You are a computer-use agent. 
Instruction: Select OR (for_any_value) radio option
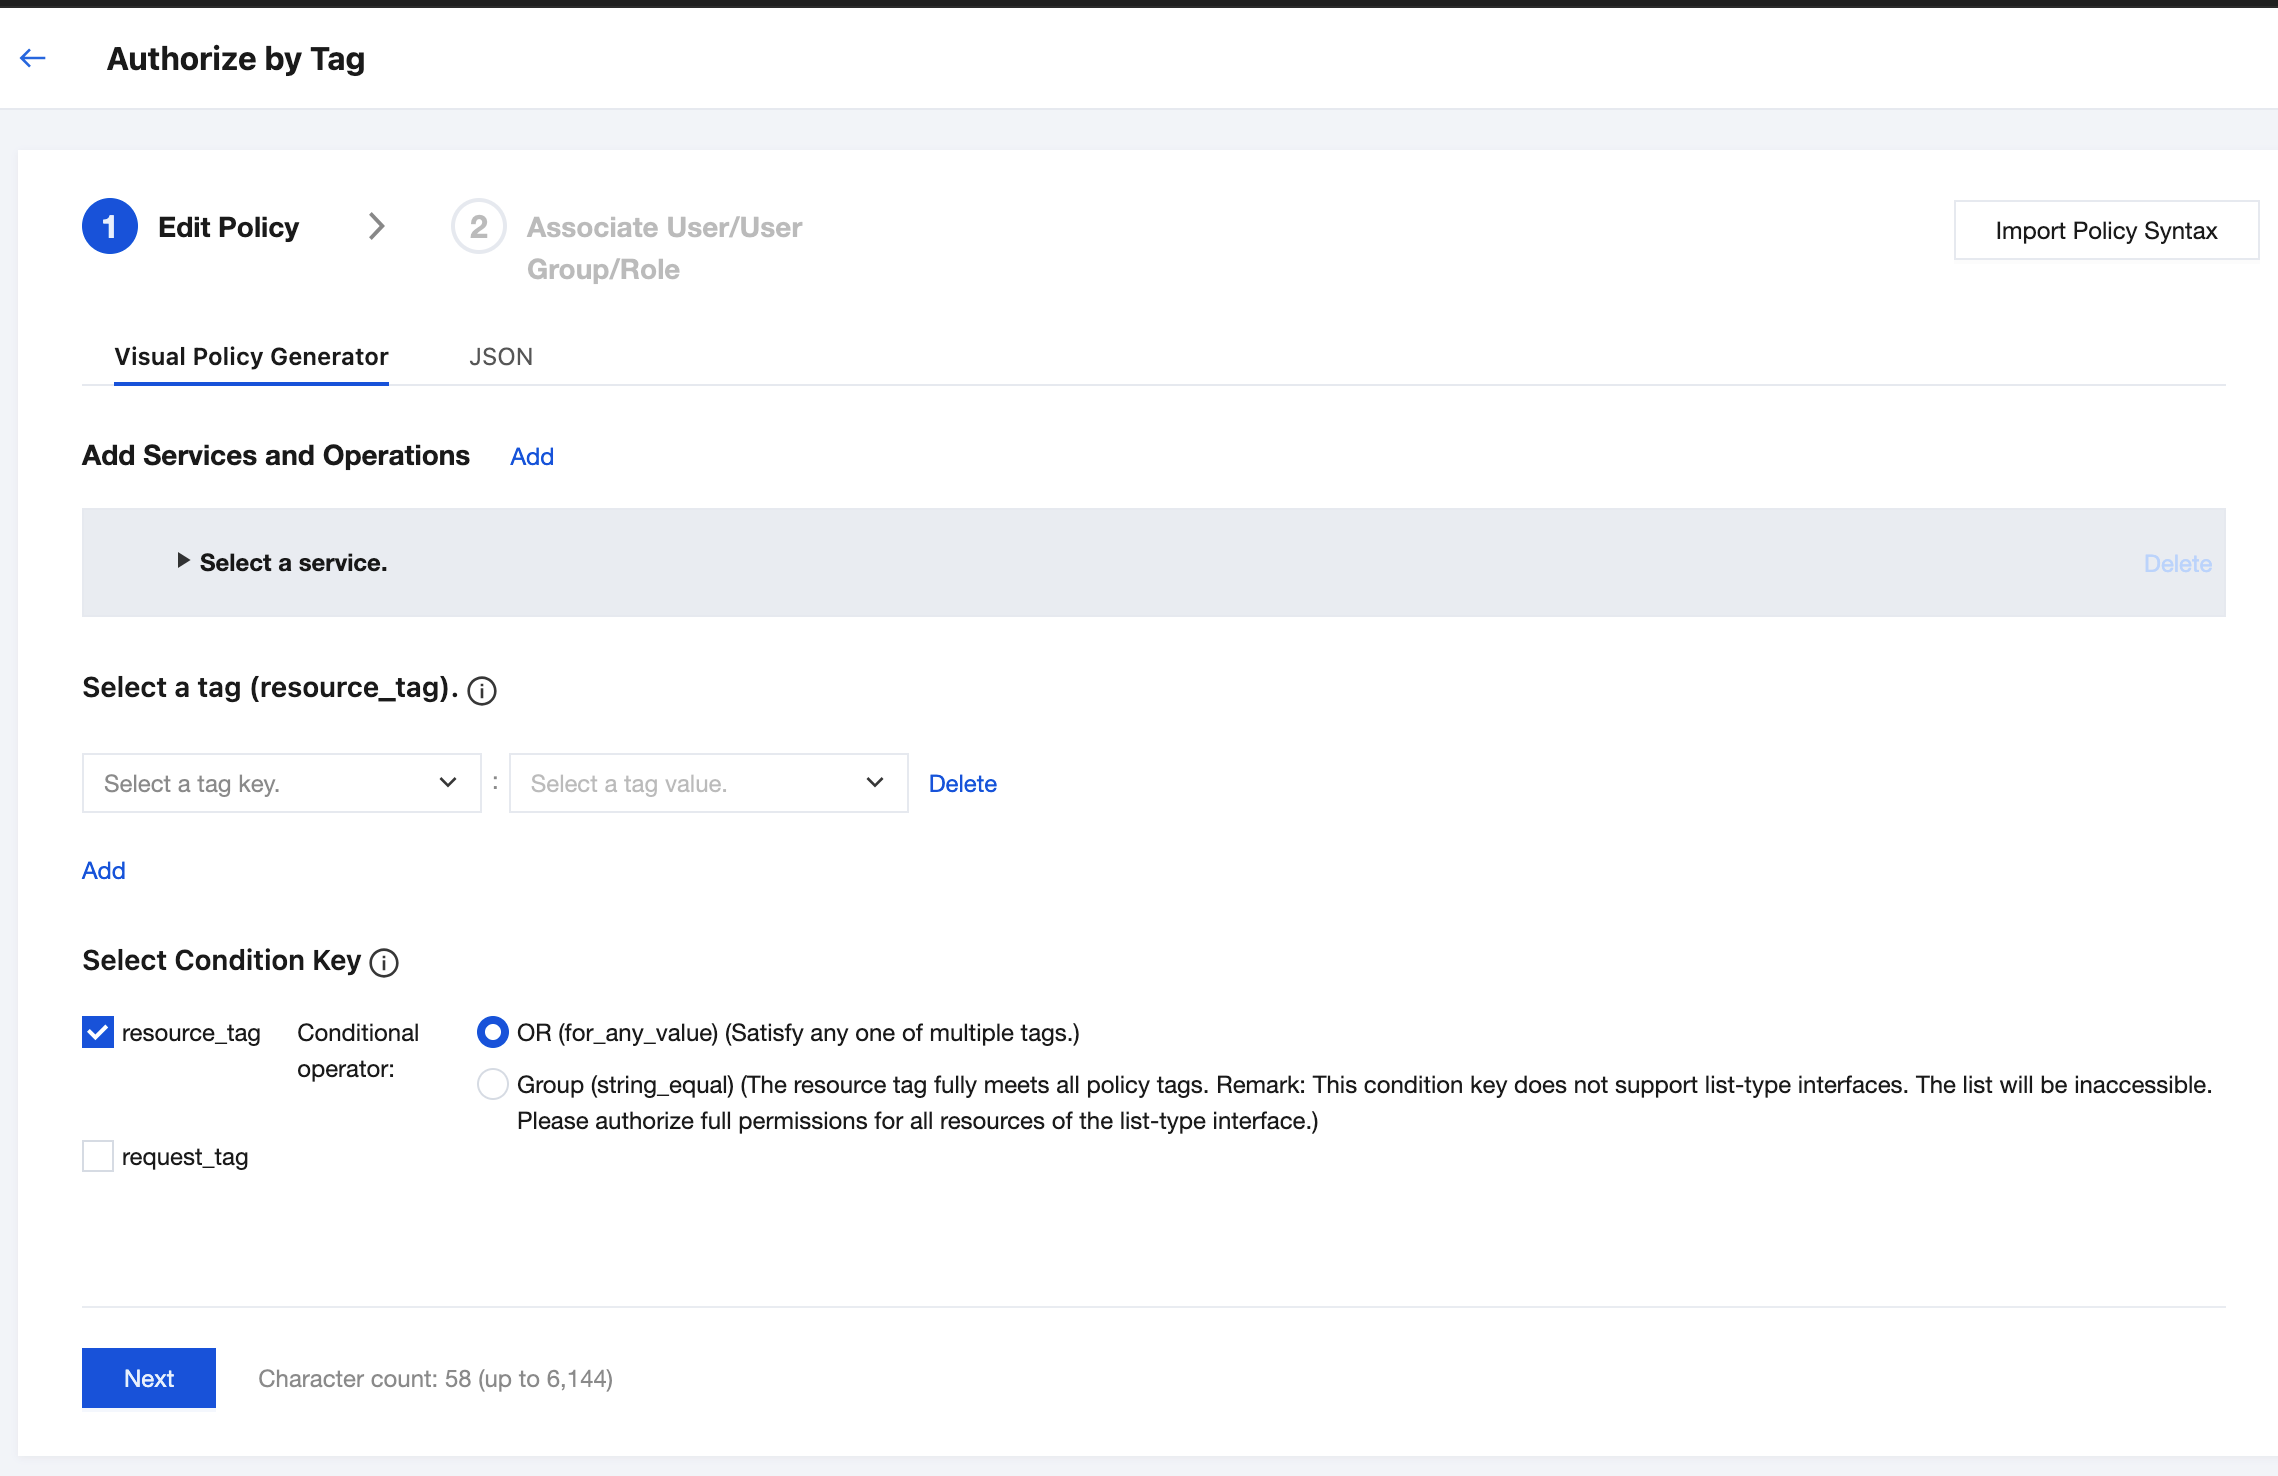click(x=493, y=1032)
